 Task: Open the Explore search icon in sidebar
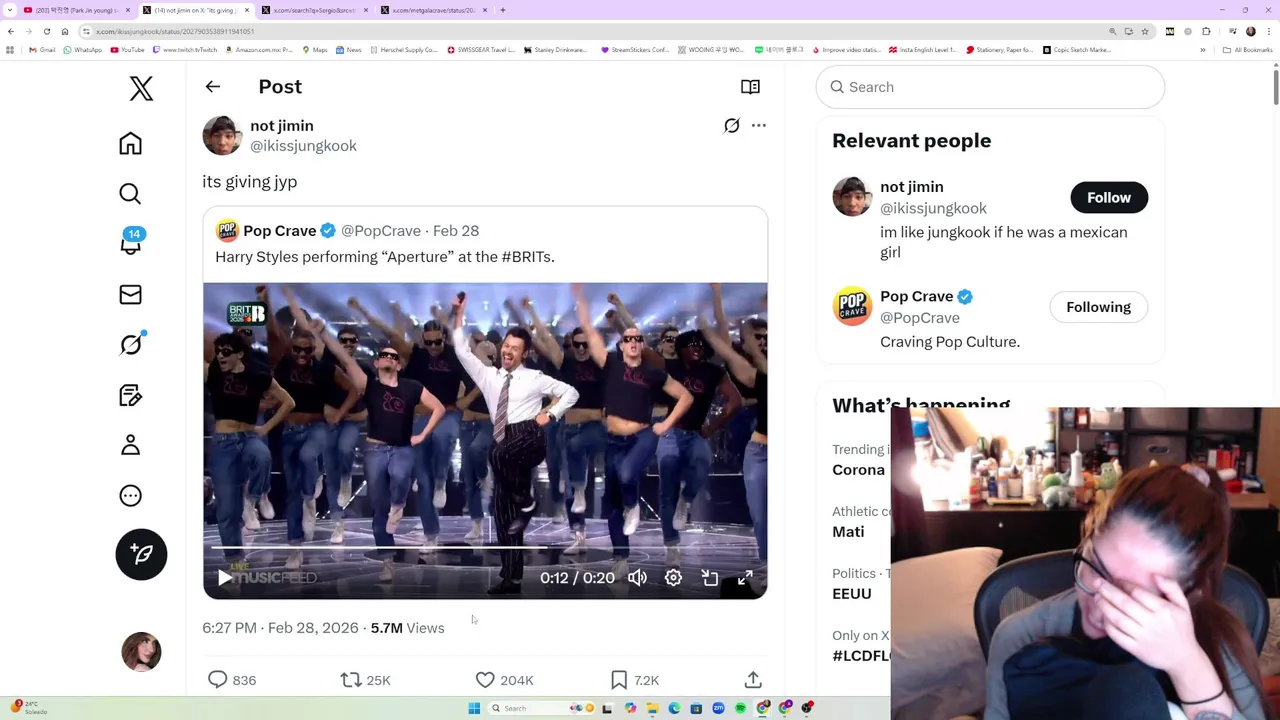tap(130, 193)
